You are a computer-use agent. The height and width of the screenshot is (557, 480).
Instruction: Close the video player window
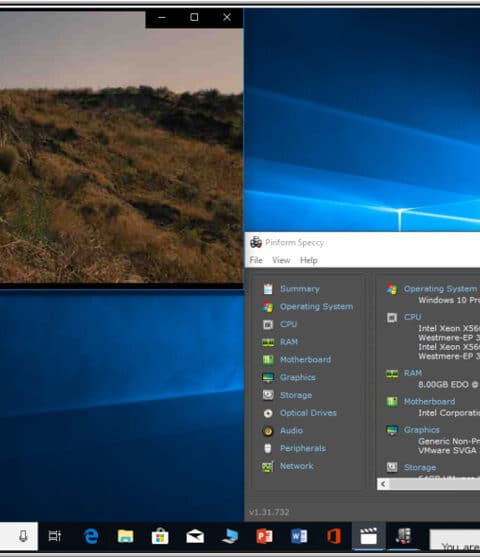pos(227,17)
